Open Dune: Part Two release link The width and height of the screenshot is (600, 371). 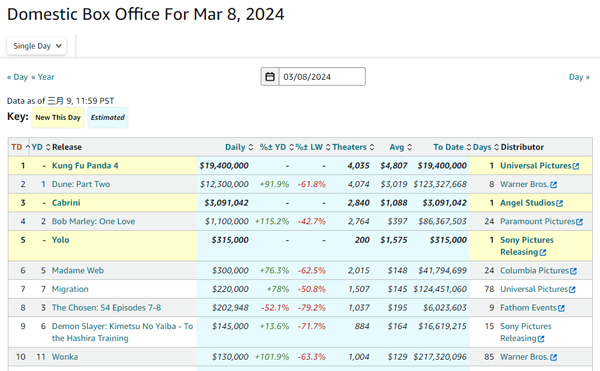81,184
